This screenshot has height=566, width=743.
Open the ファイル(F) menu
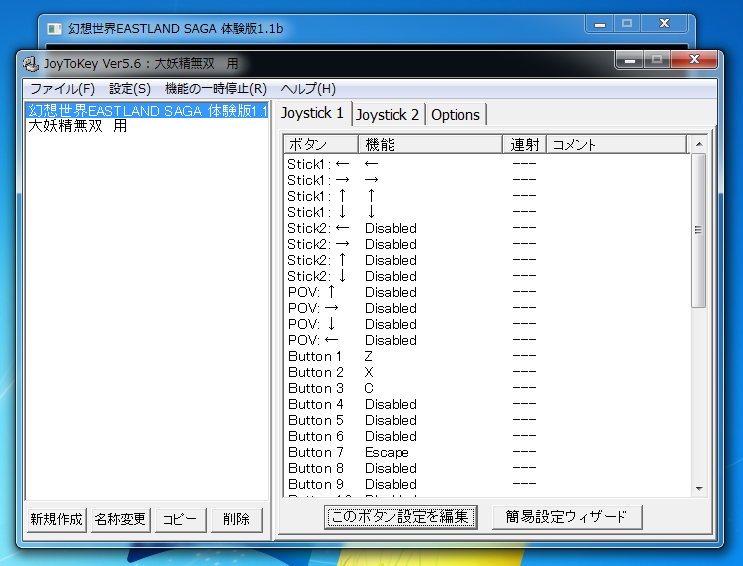point(63,89)
